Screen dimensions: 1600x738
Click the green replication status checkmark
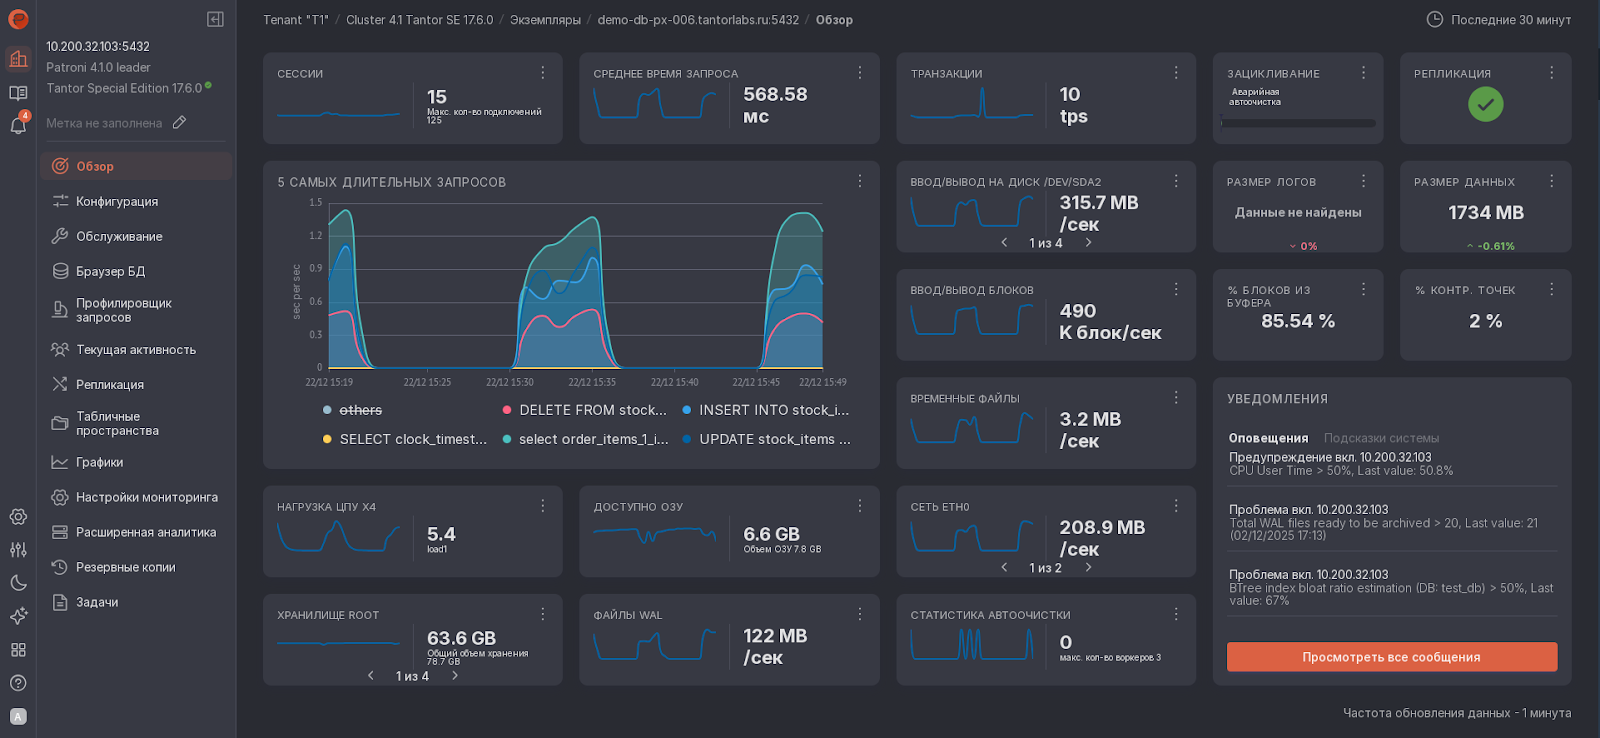pyautogui.click(x=1485, y=104)
